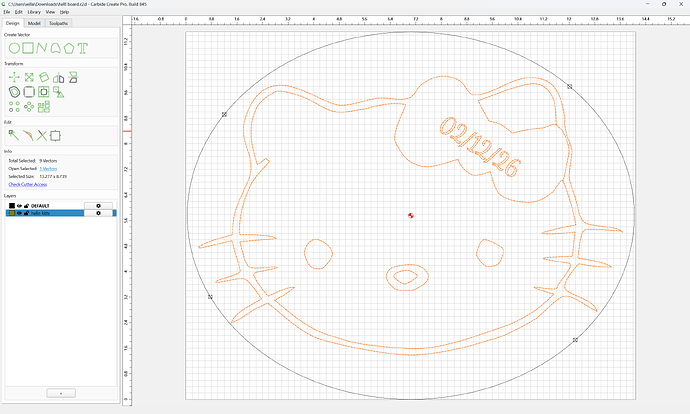Click the square-and-triangle group icon

[59, 92]
